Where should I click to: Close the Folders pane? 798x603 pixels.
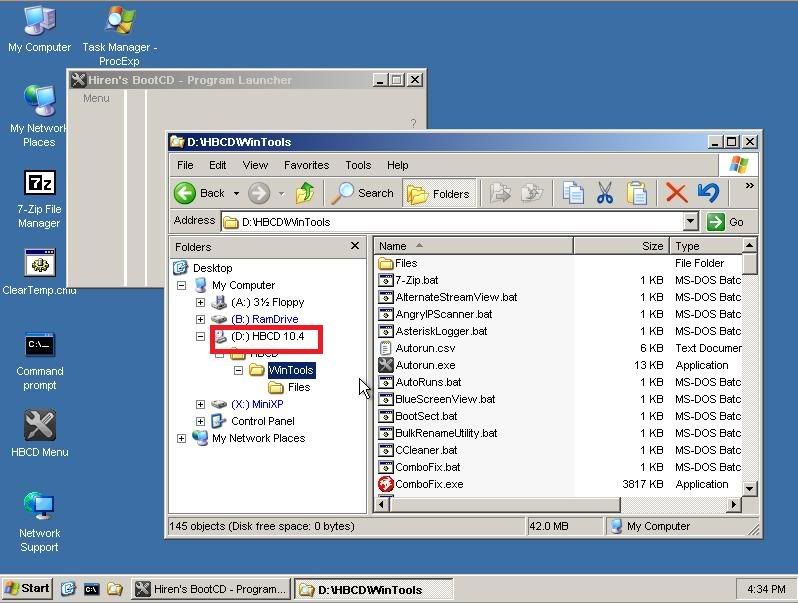pos(355,246)
